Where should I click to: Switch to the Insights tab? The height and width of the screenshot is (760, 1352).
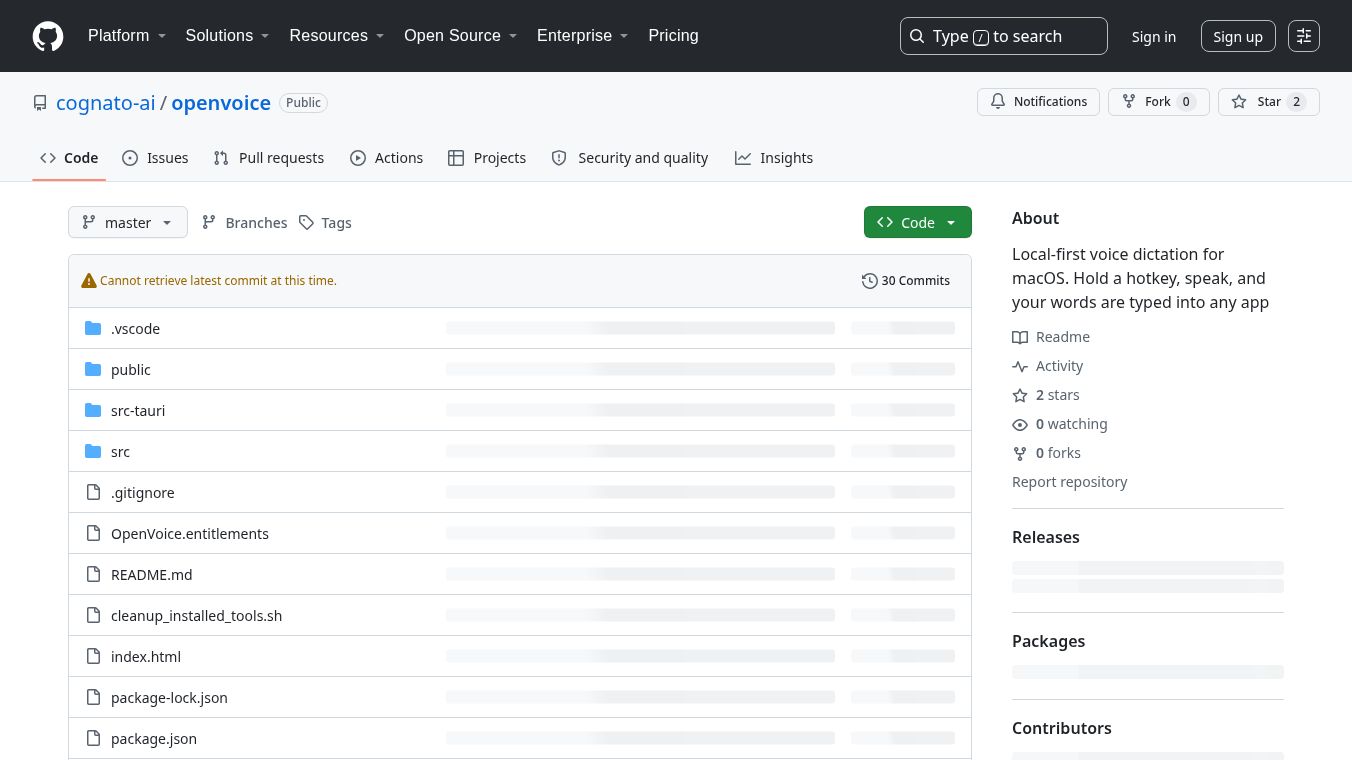point(774,158)
